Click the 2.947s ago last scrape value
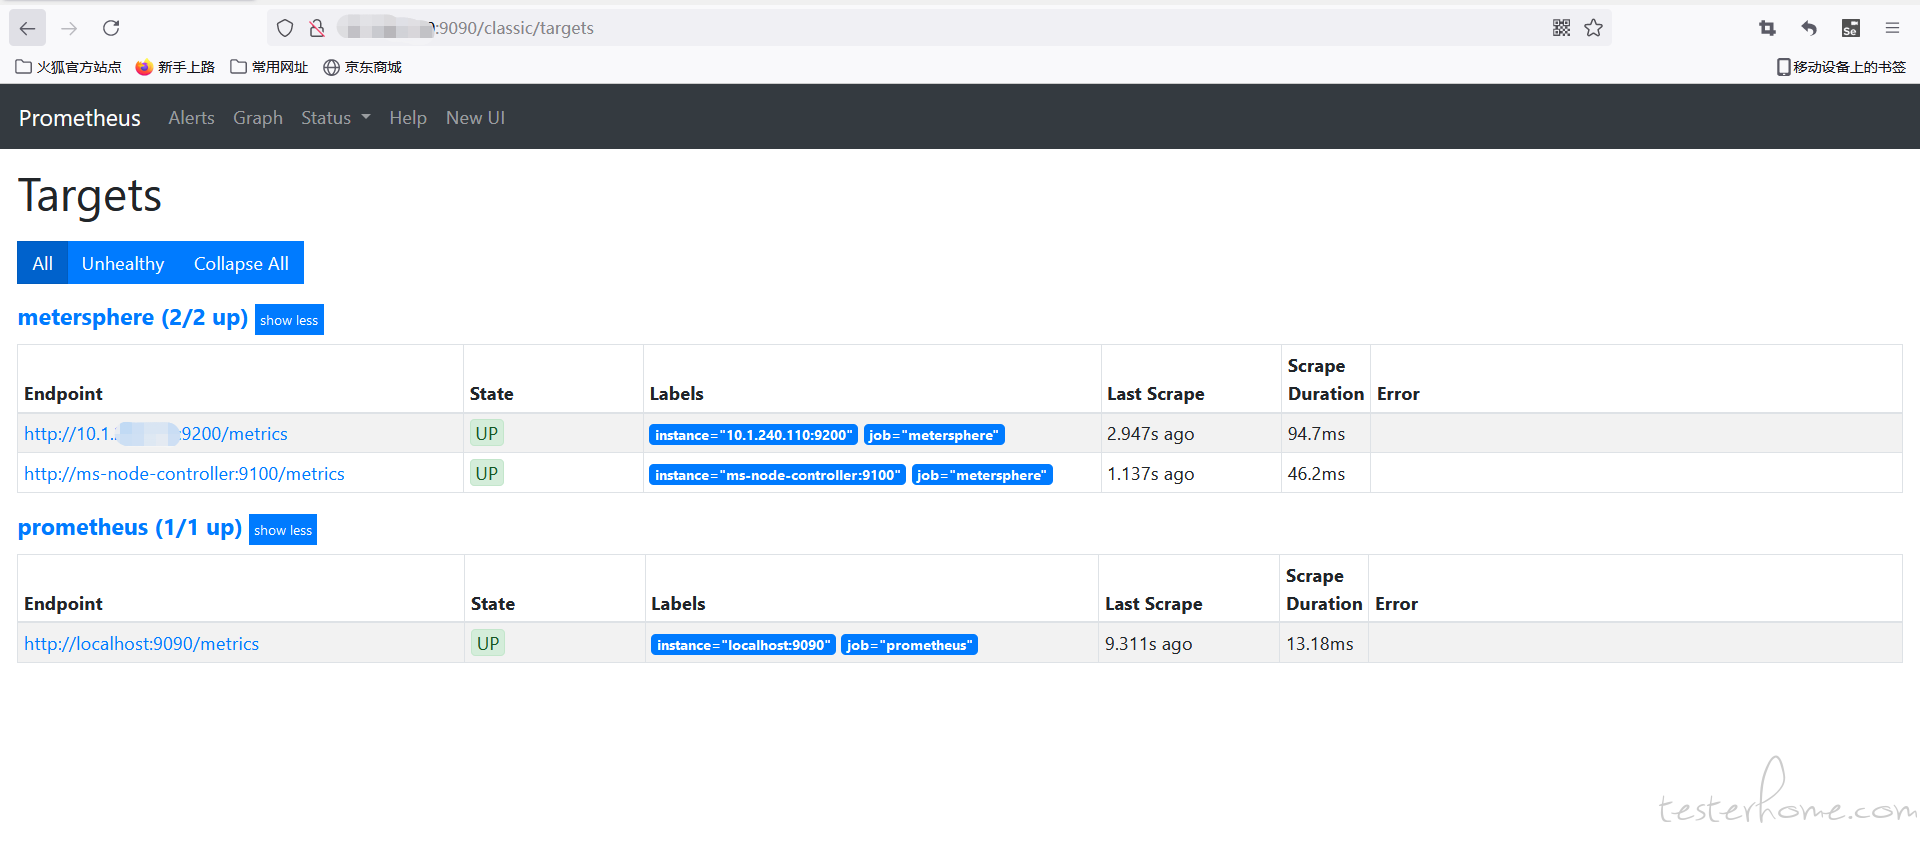Viewport: 1920px width, 848px height. point(1150,434)
